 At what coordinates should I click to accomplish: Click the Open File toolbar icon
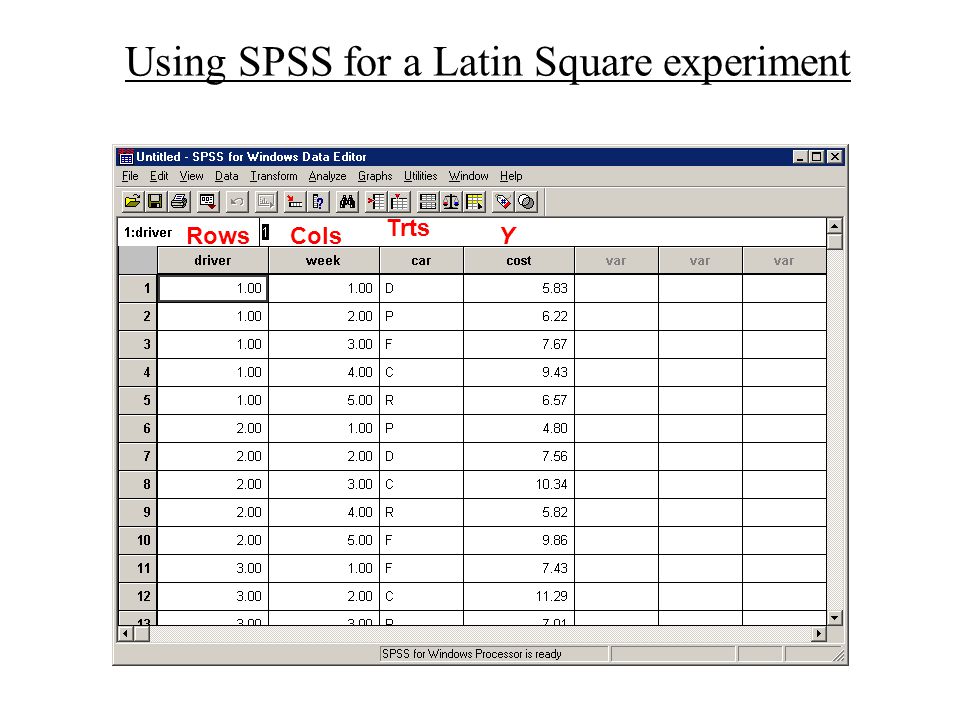[x=132, y=201]
